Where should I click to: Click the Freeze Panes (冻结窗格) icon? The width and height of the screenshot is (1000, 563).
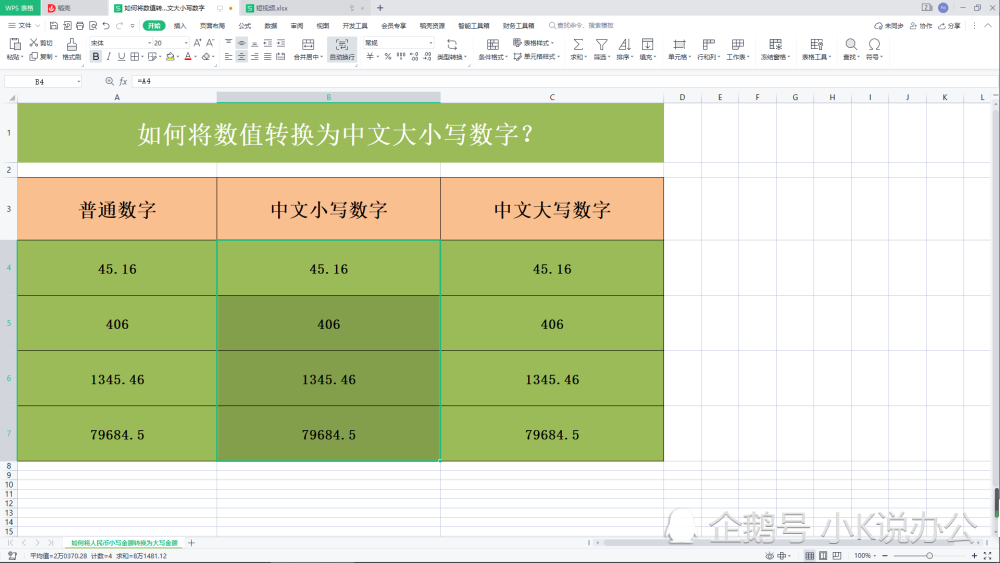pyautogui.click(x=775, y=45)
